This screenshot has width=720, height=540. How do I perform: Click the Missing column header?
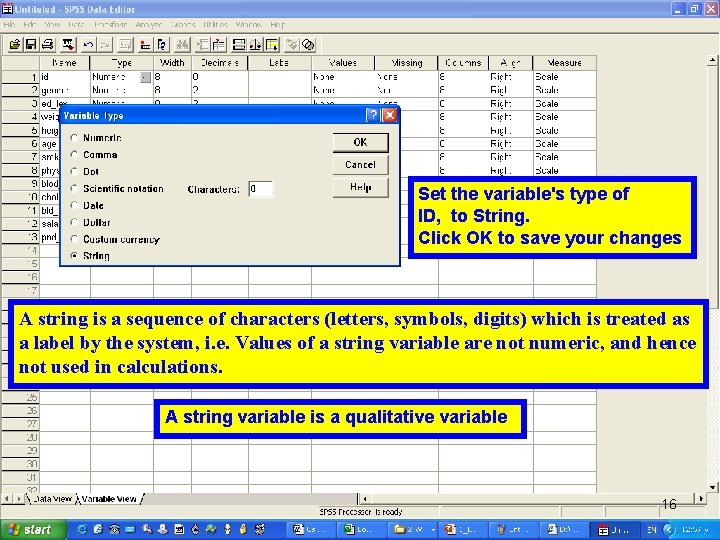406,63
